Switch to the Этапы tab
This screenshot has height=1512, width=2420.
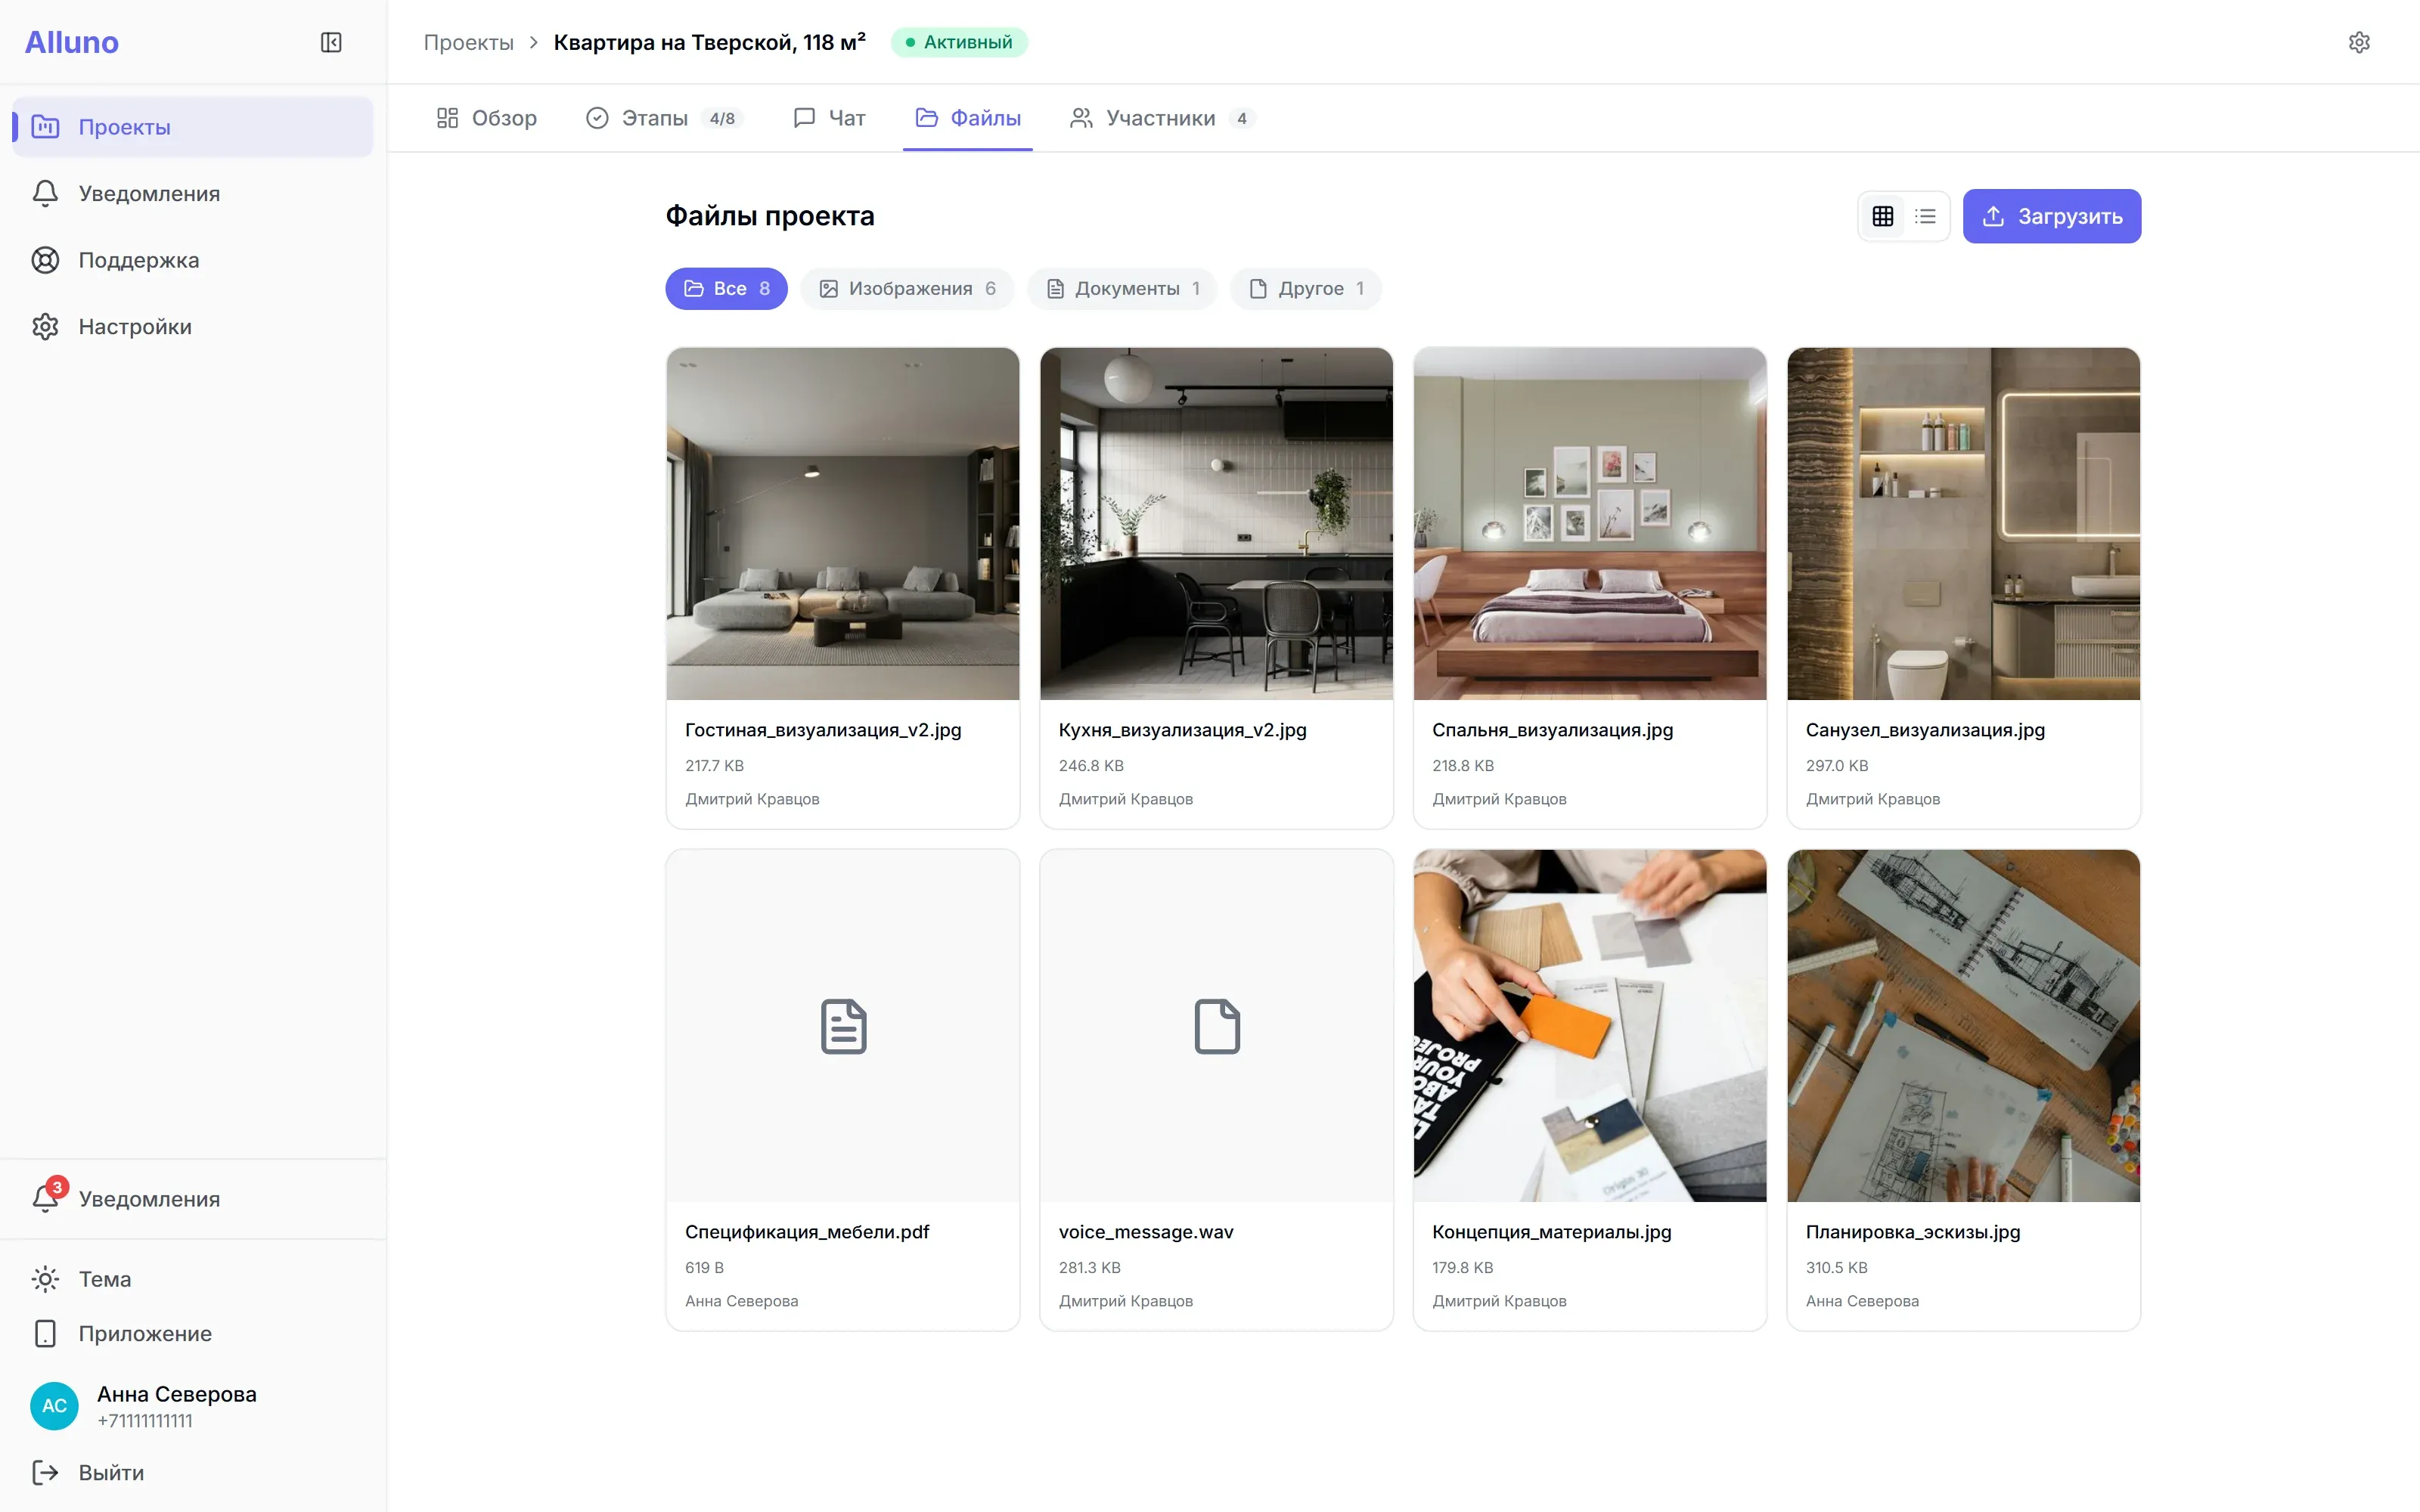point(665,118)
